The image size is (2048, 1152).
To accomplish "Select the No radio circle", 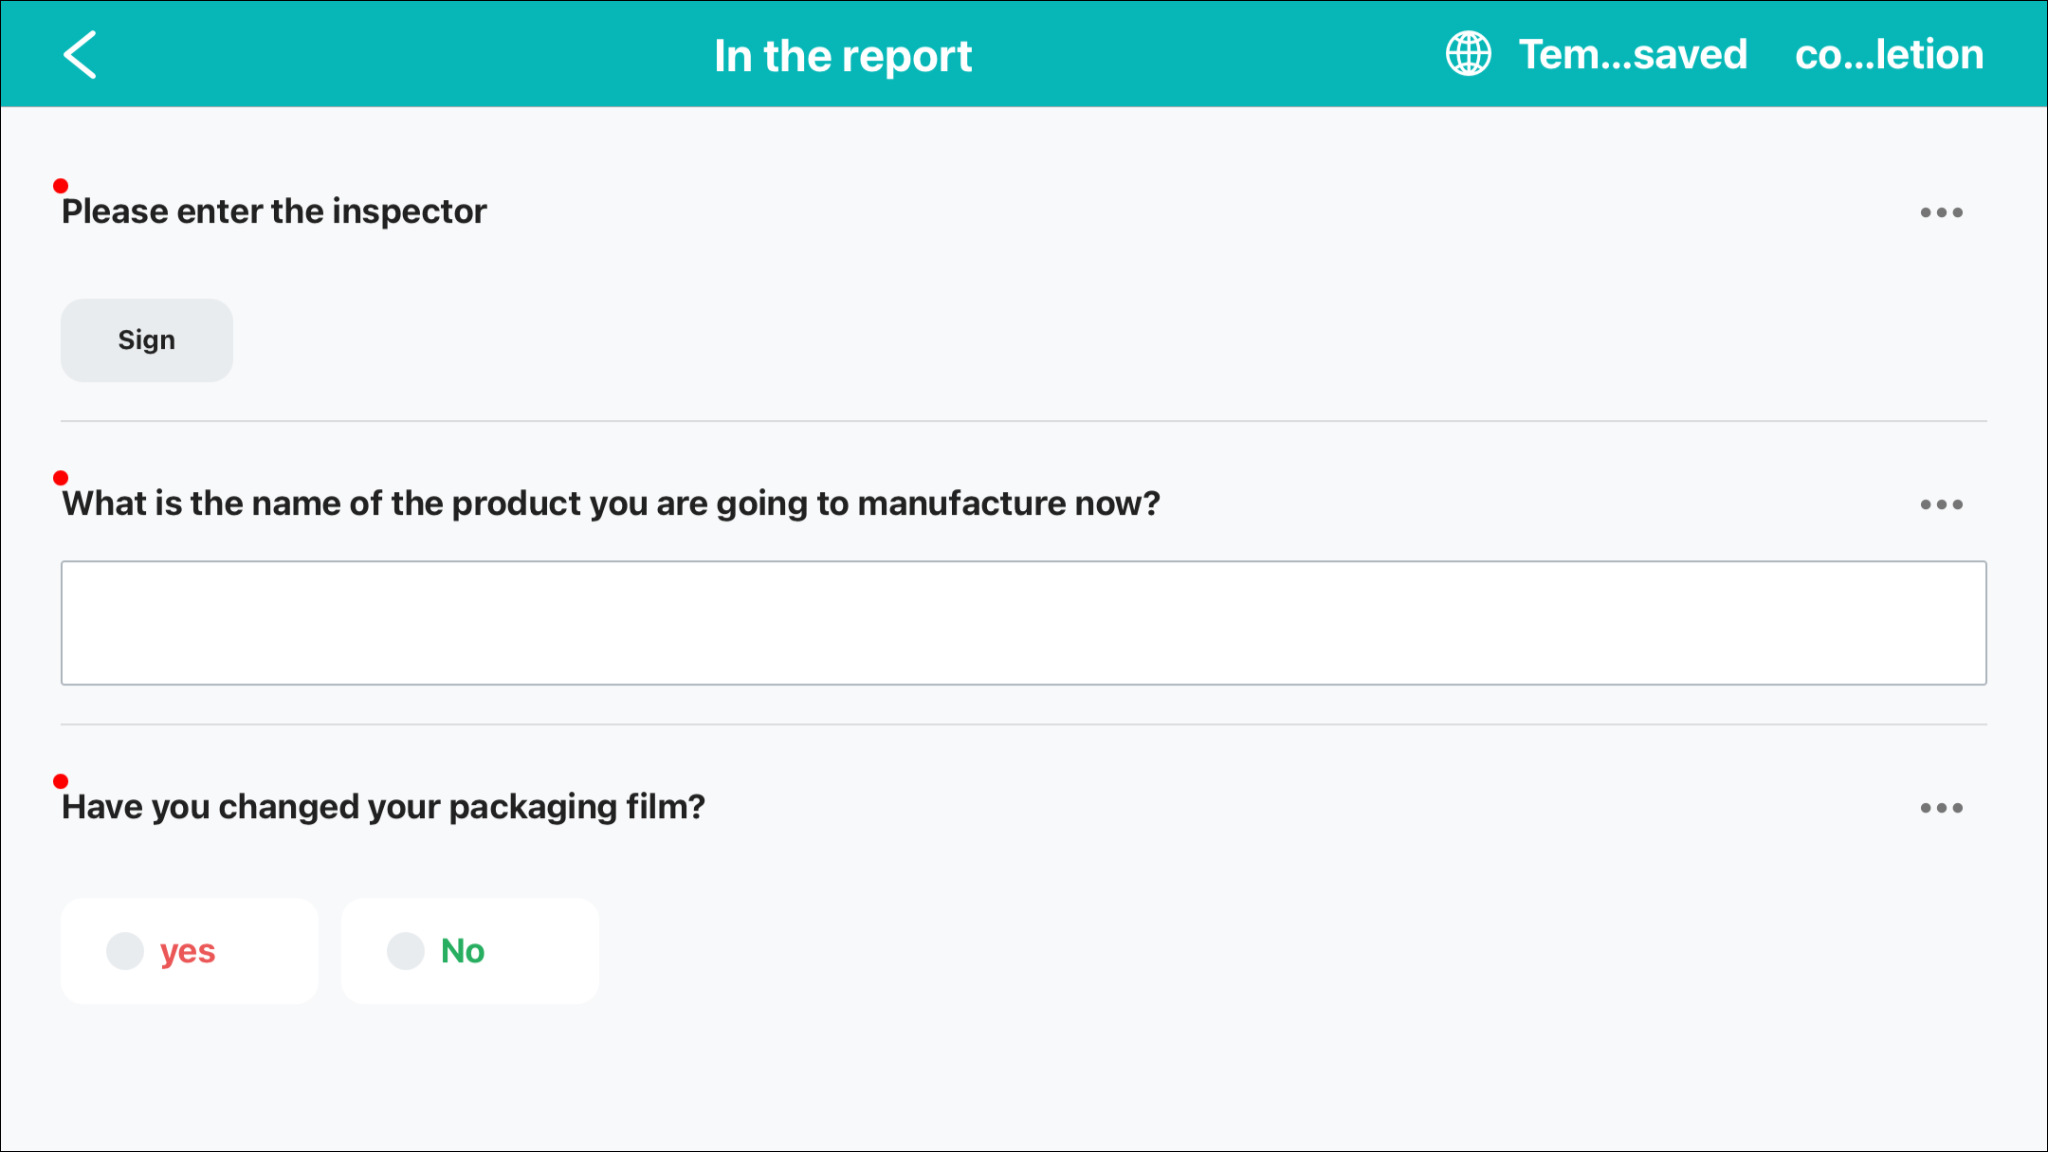I will pos(406,951).
